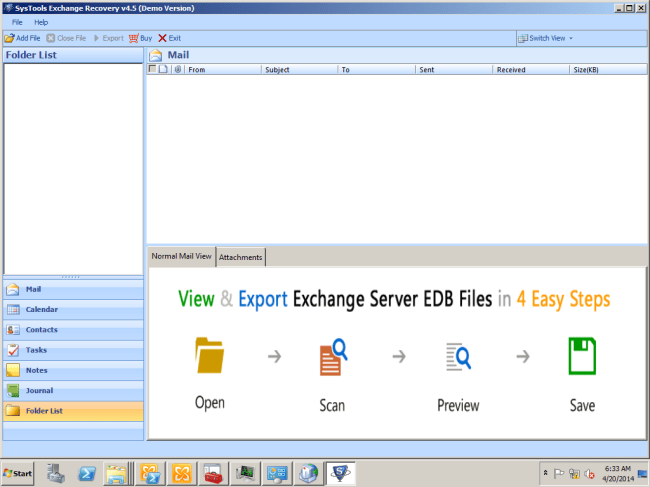Open the File menu

[x=17, y=22]
